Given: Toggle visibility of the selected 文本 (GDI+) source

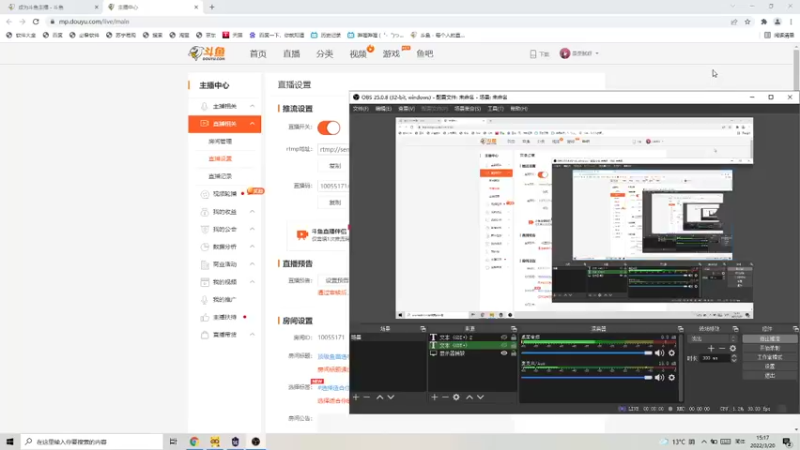Looking at the screenshot, I should (504, 345).
